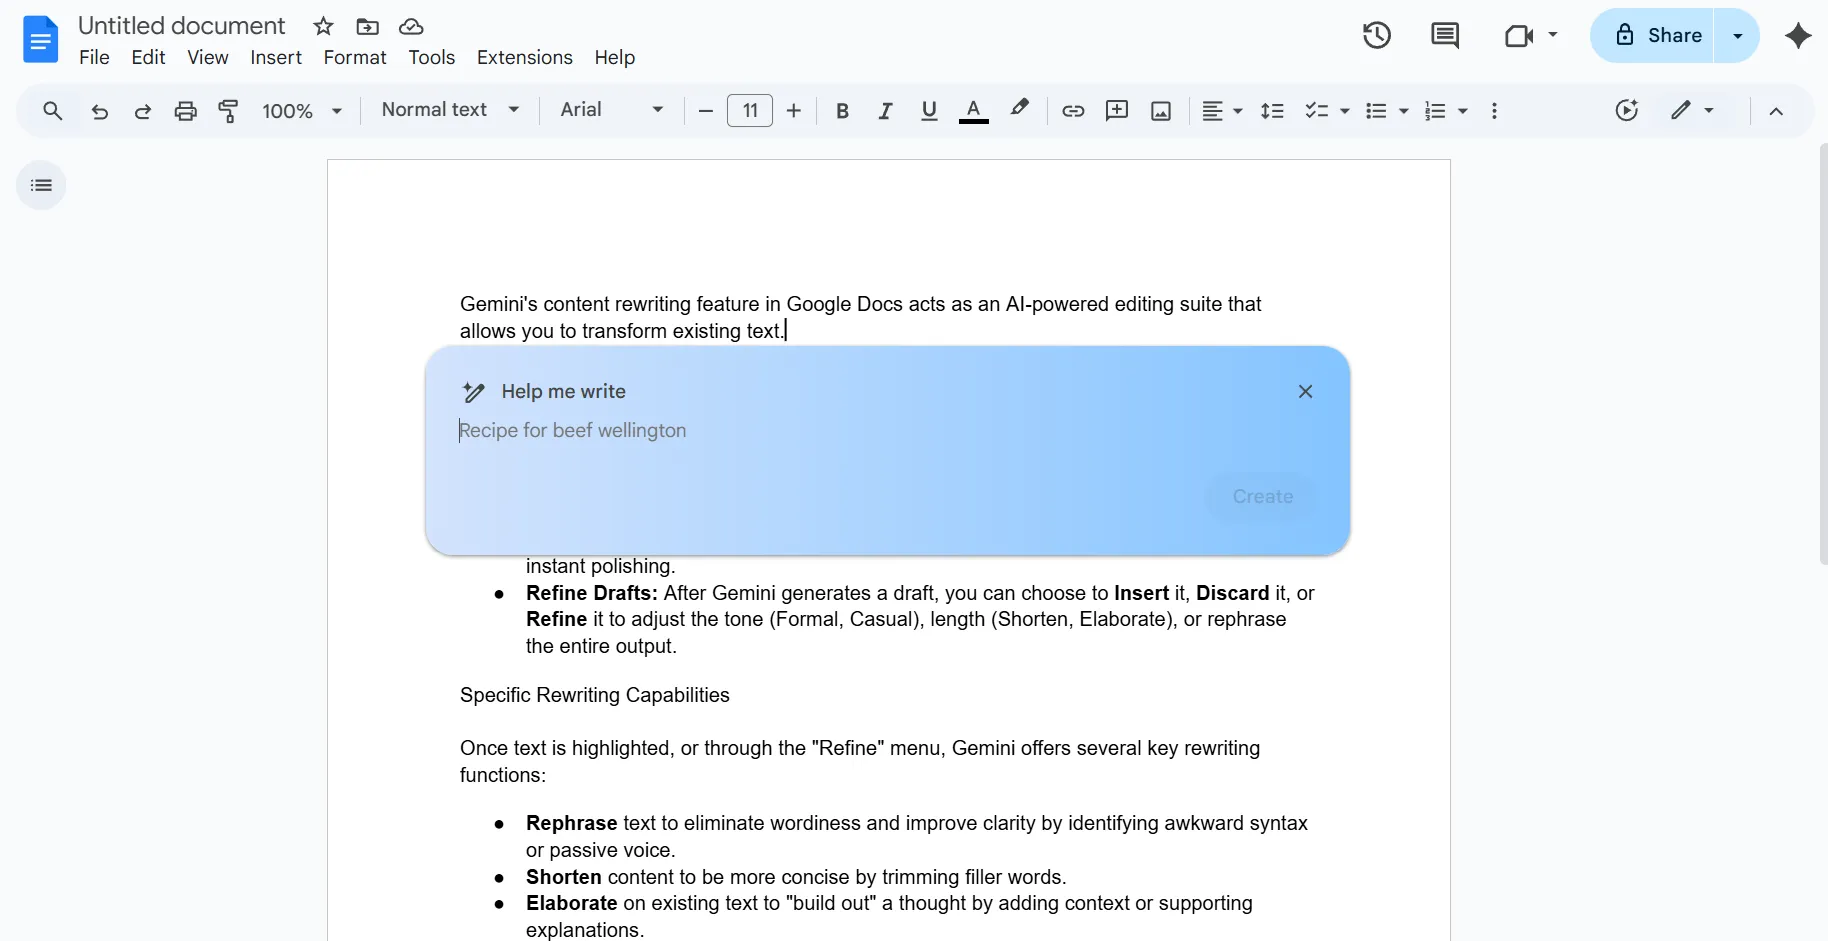Screen dimensions: 1828x941
Task: Click the 'Refine Drafts:' bullet text
Action: pyautogui.click(x=592, y=593)
